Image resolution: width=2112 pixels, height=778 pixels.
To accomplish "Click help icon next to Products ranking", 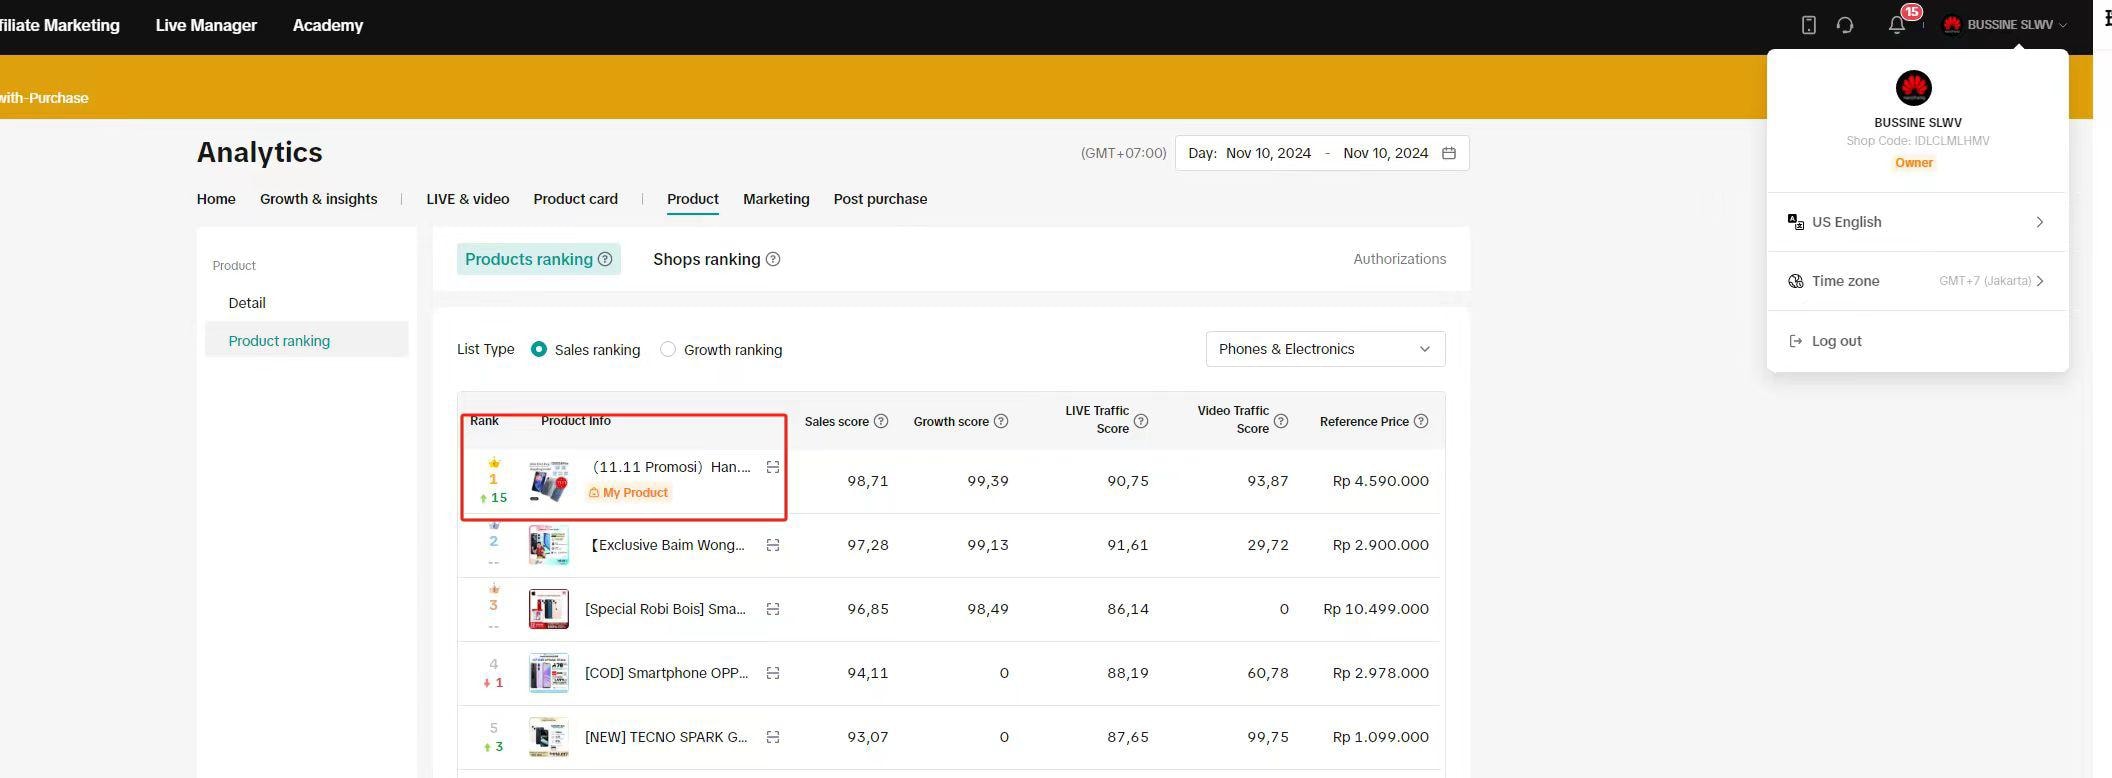I will (x=605, y=259).
